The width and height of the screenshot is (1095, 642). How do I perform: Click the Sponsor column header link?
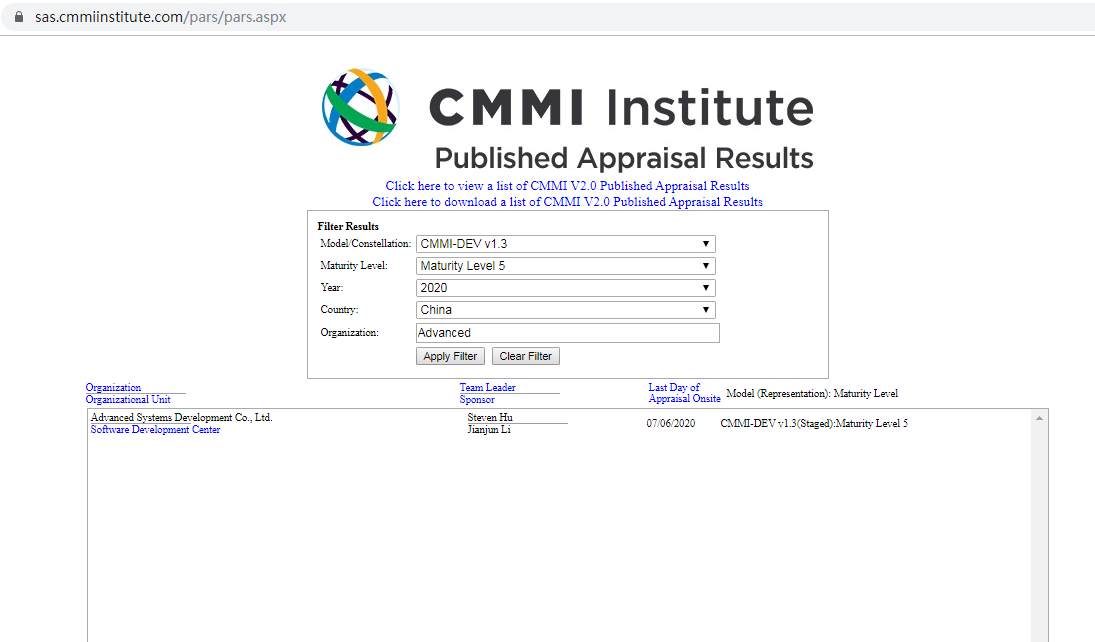(x=477, y=400)
